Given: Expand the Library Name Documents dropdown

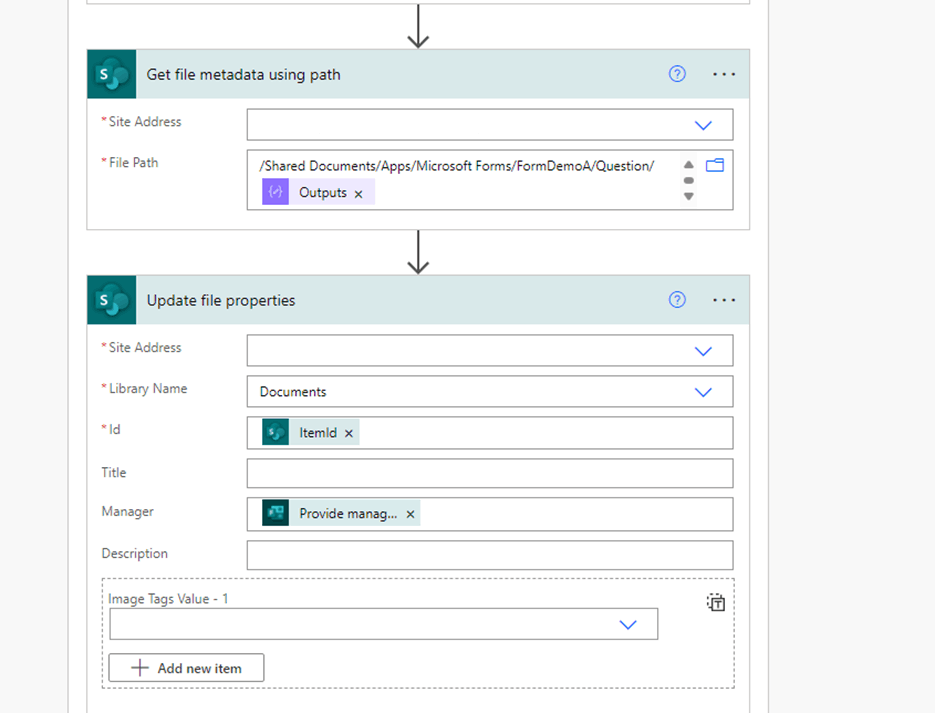Looking at the screenshot, I should coord(703,392).
